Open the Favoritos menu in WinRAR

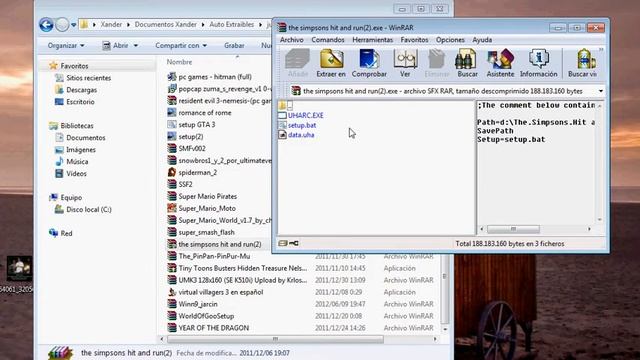tap(414, 40)
